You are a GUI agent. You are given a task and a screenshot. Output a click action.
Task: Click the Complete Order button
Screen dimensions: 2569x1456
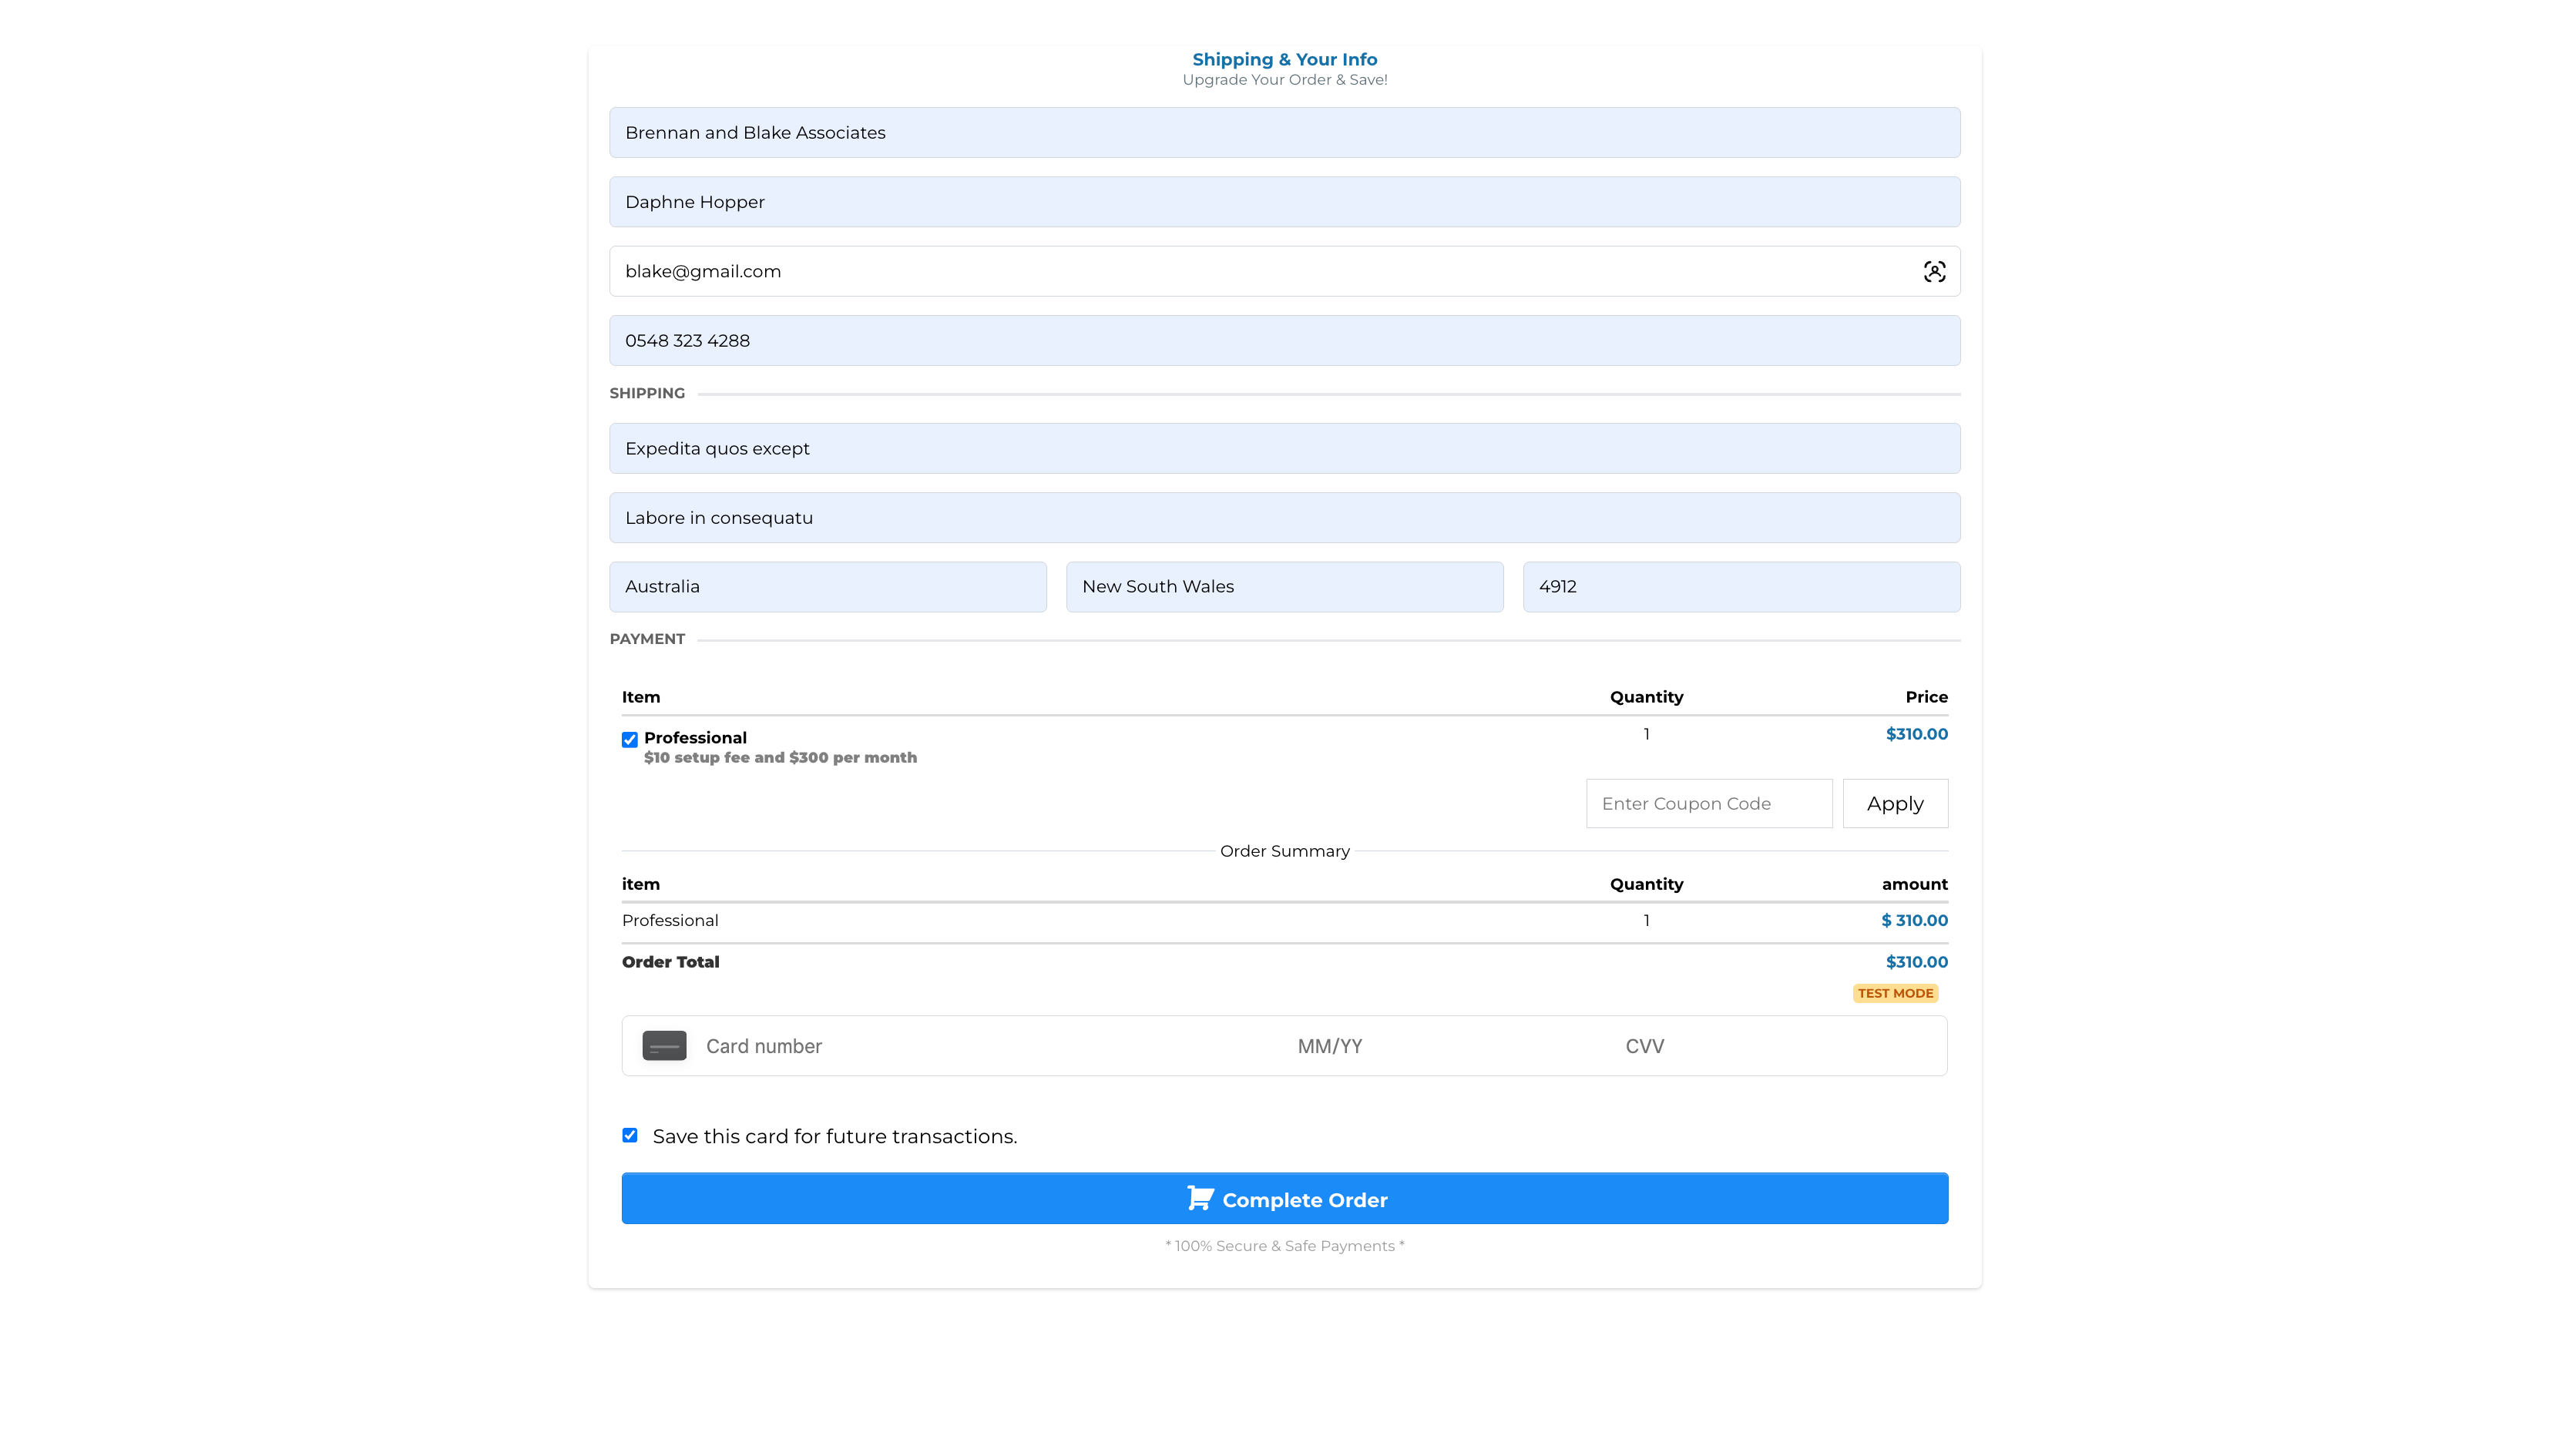point(1284,1198)
